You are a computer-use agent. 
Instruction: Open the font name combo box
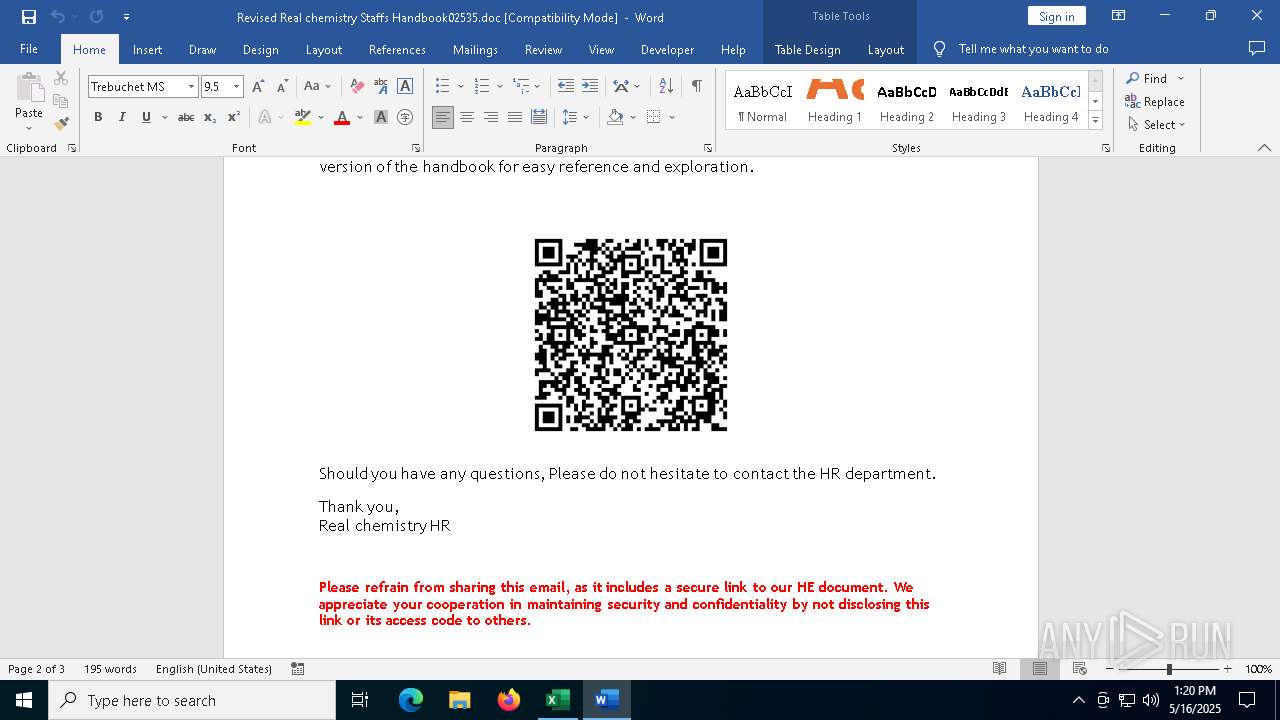point(143,87)
